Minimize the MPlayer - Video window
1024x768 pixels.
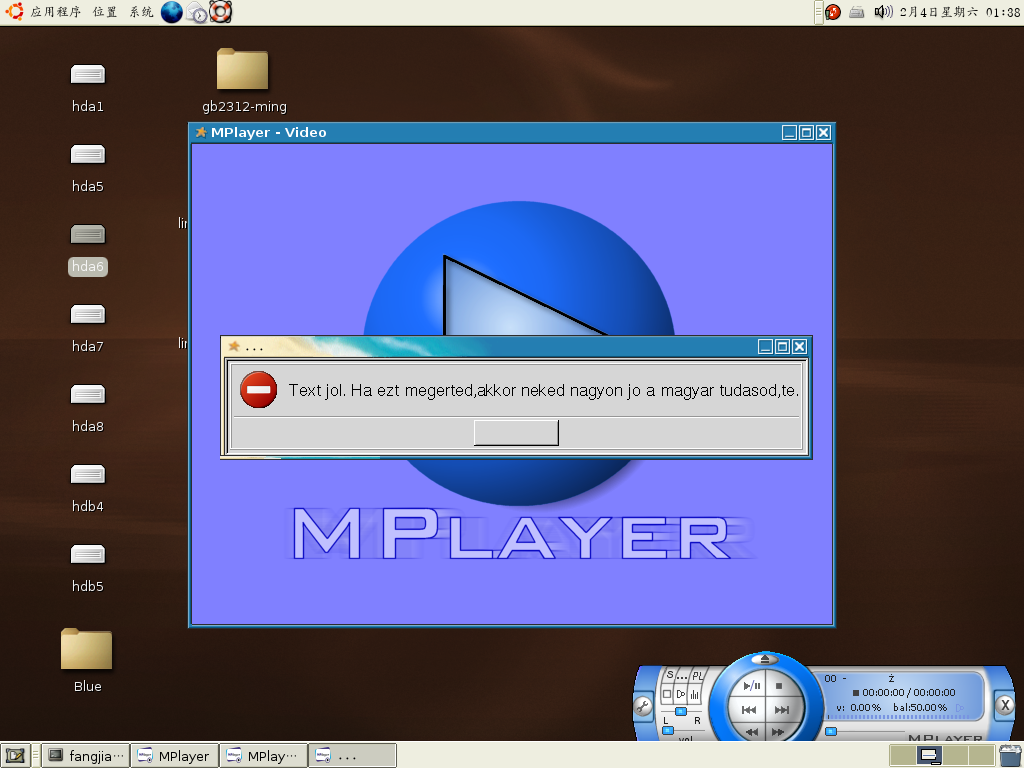coord(790,133)
